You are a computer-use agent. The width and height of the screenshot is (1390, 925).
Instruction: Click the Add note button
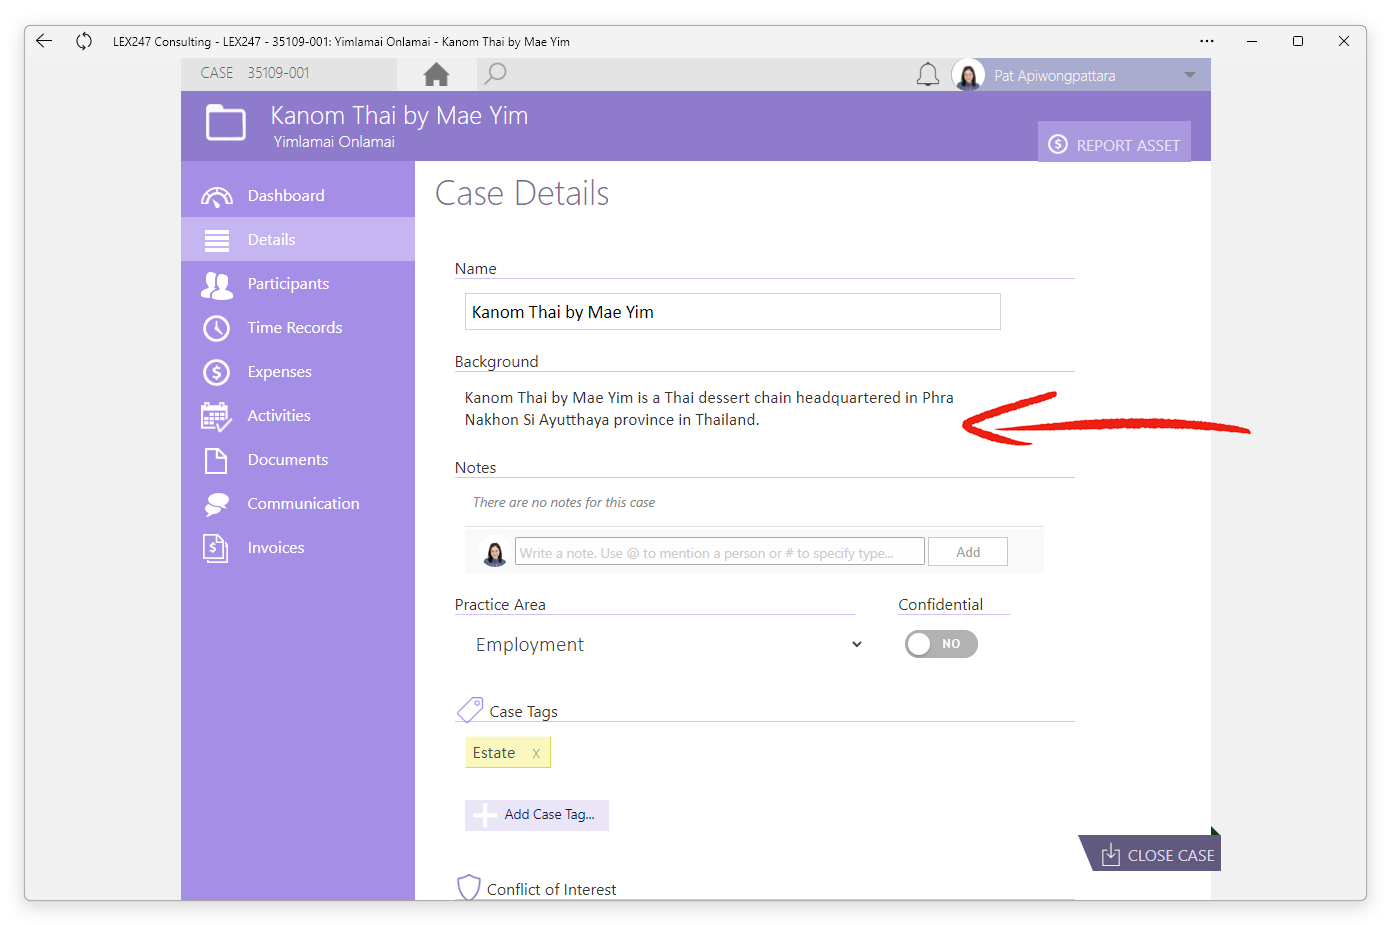(x=967, y=552)
